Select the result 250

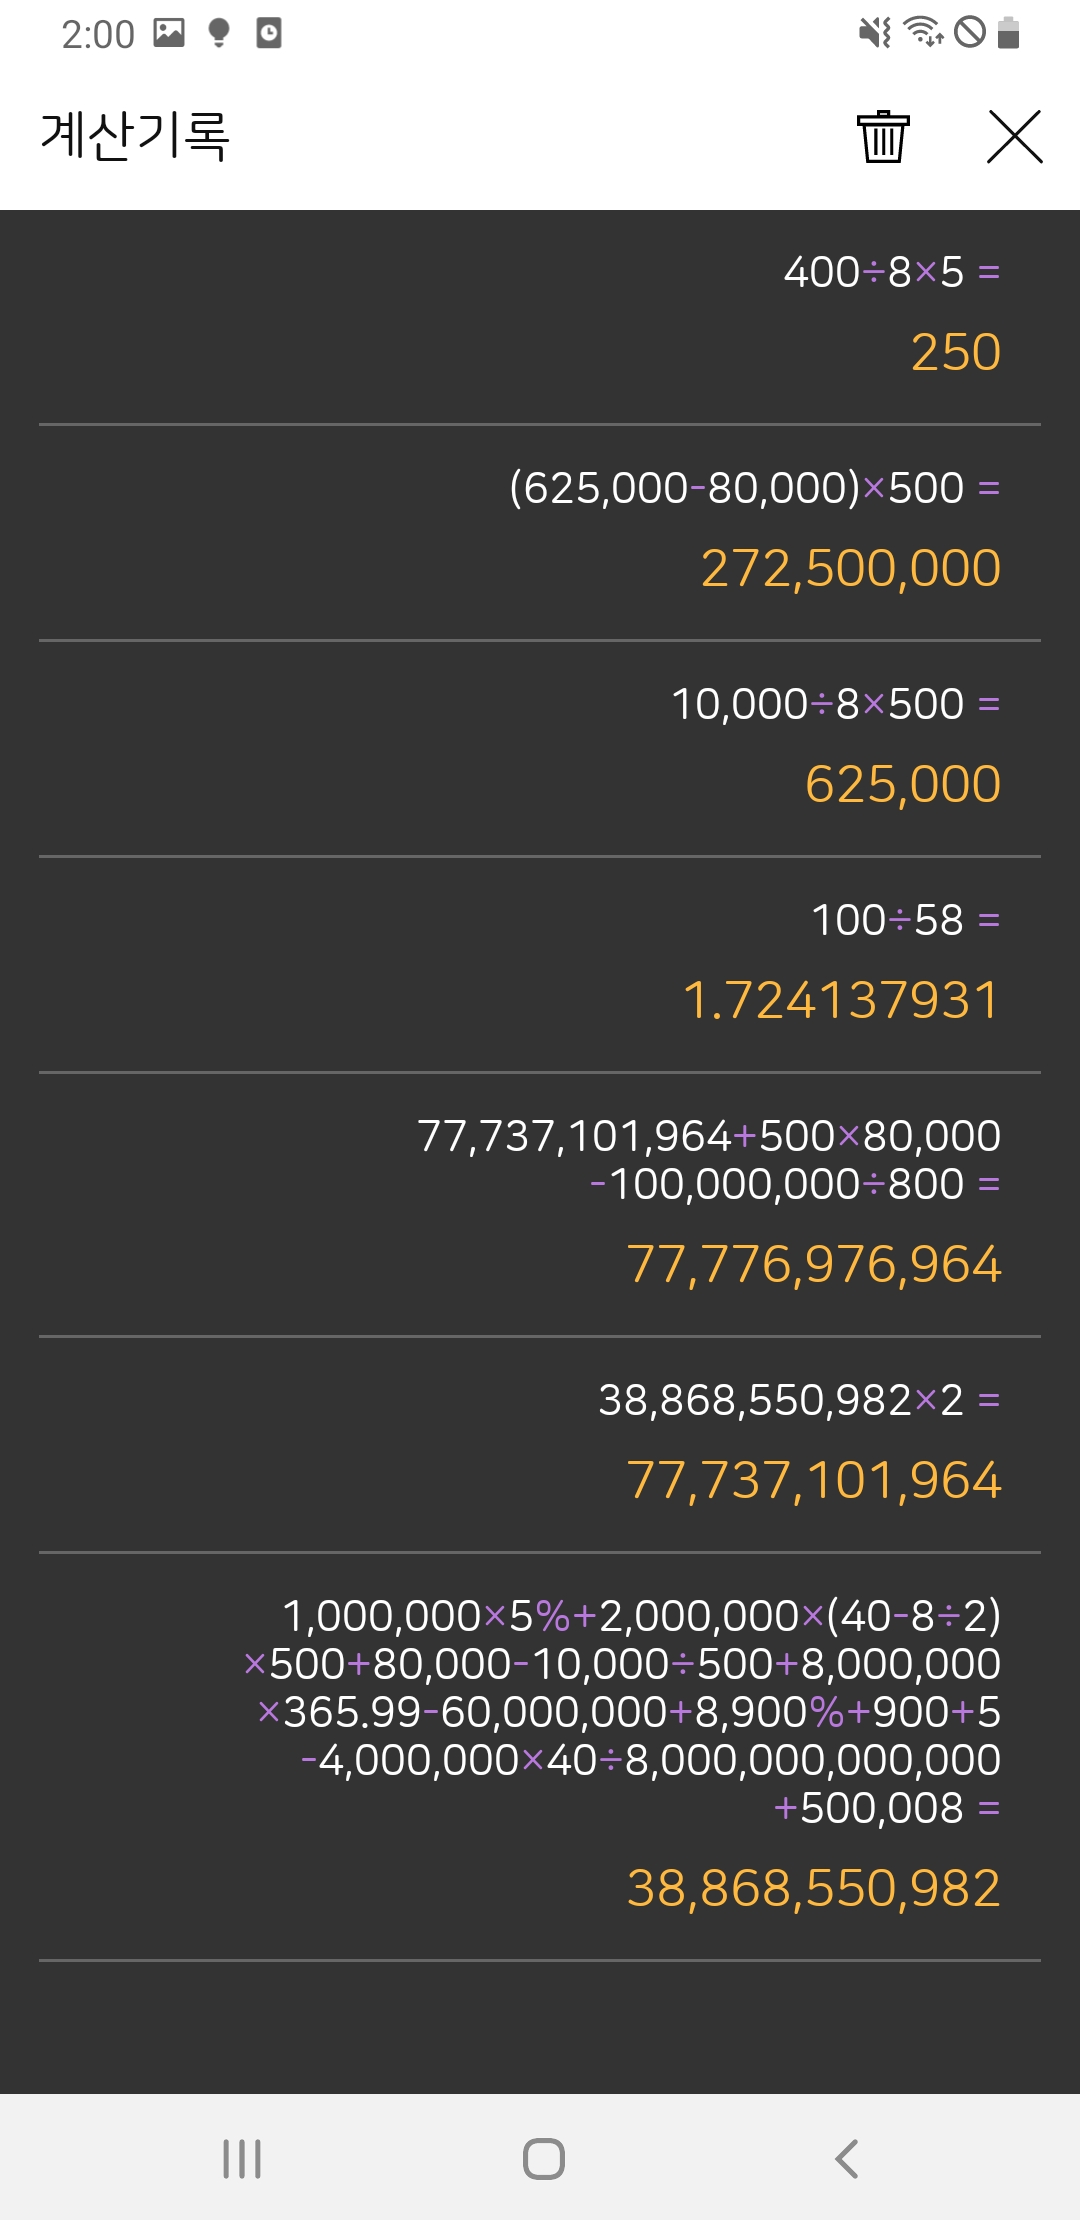[x=955, y=352]
